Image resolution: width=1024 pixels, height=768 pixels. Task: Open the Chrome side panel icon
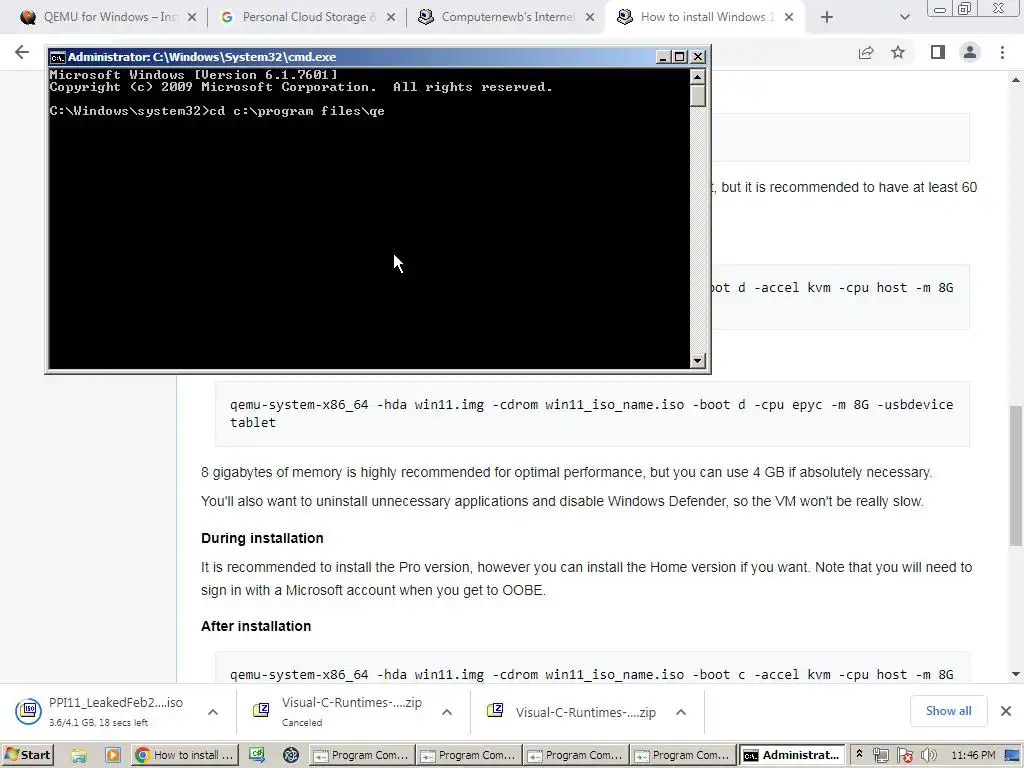coord(938,52)
